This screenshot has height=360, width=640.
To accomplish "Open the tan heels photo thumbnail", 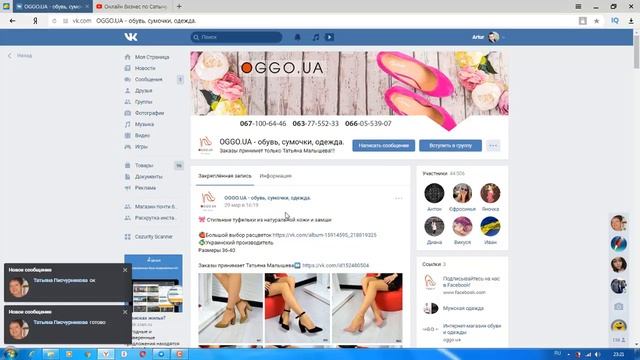I will coord(231,308).
